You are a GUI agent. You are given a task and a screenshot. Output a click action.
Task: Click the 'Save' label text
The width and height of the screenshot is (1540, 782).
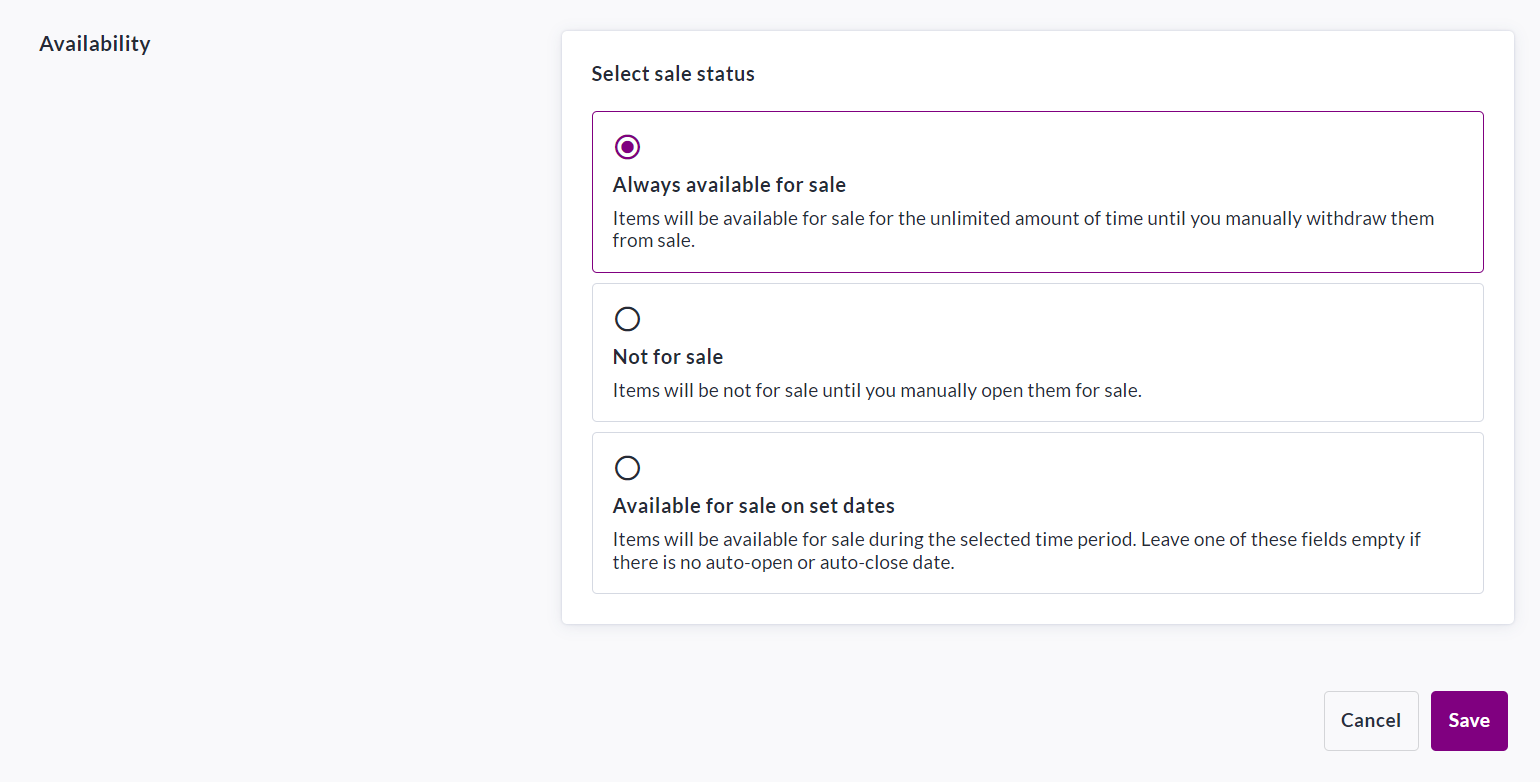pyautogui.click(x=1469, y=721)
